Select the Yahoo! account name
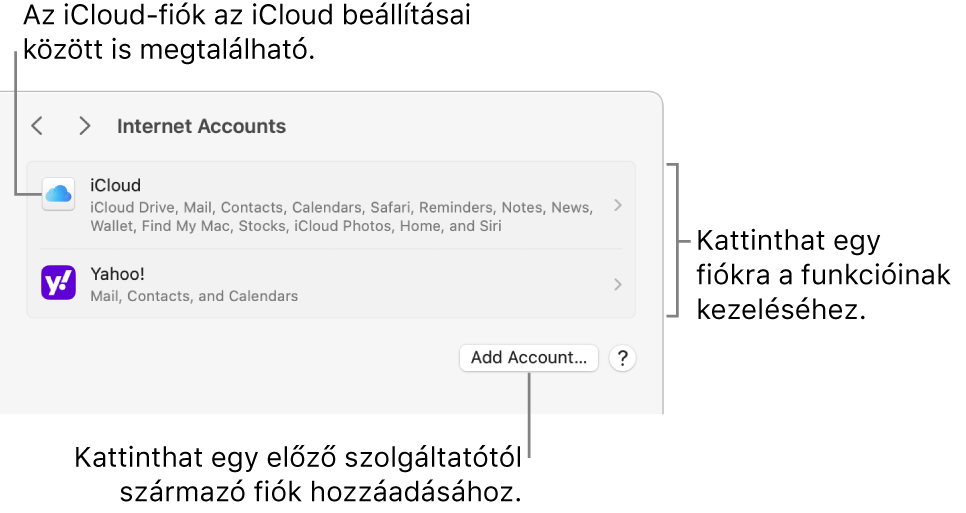The width and height of the screenshot is (966, 513). [x=118, y=274]
